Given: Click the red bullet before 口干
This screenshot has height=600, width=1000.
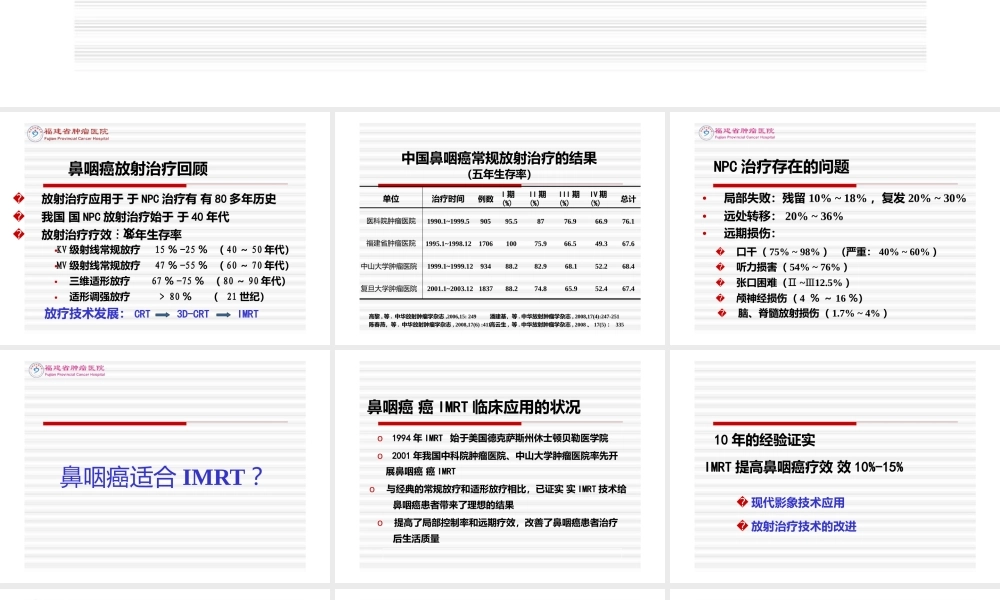Looking at the screenshot, I should click(x=720, y=252).
